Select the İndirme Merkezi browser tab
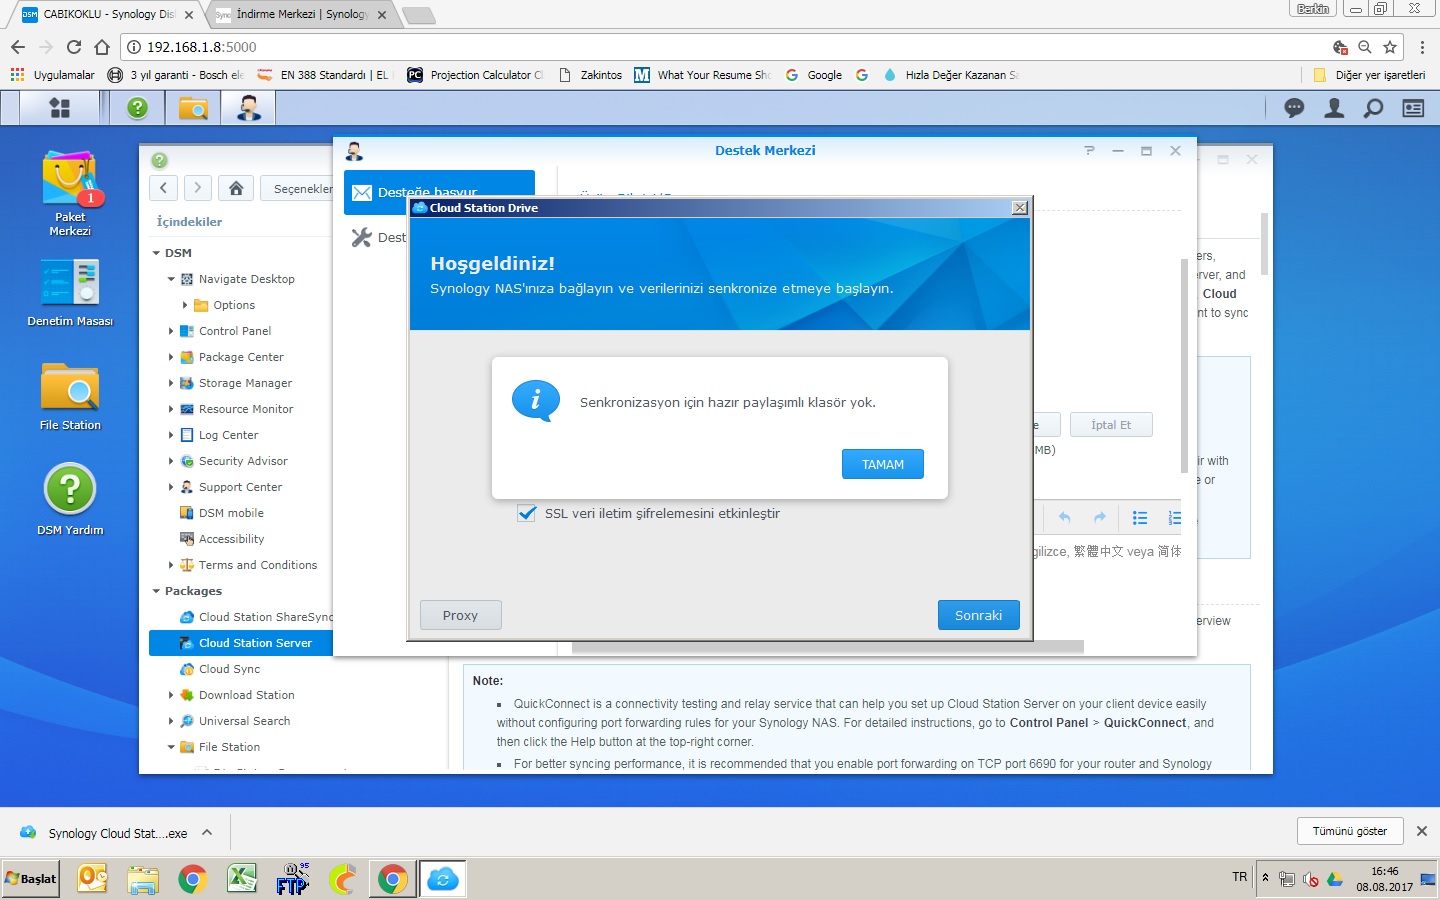The width and height of the screenshot is (1440, 900). (300, 14)
